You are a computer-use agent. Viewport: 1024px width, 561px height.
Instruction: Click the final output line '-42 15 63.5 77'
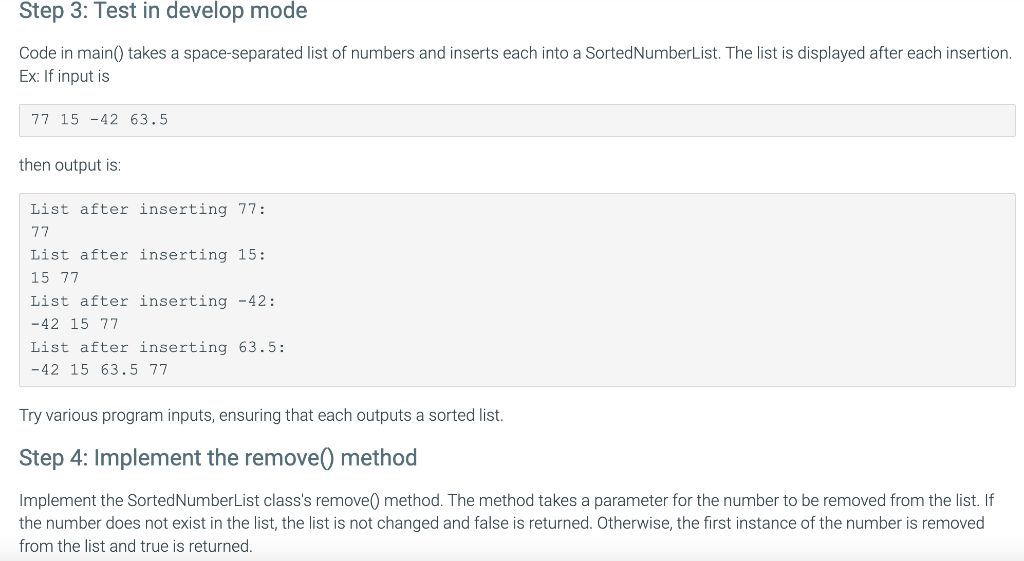(x=99, y=370)
